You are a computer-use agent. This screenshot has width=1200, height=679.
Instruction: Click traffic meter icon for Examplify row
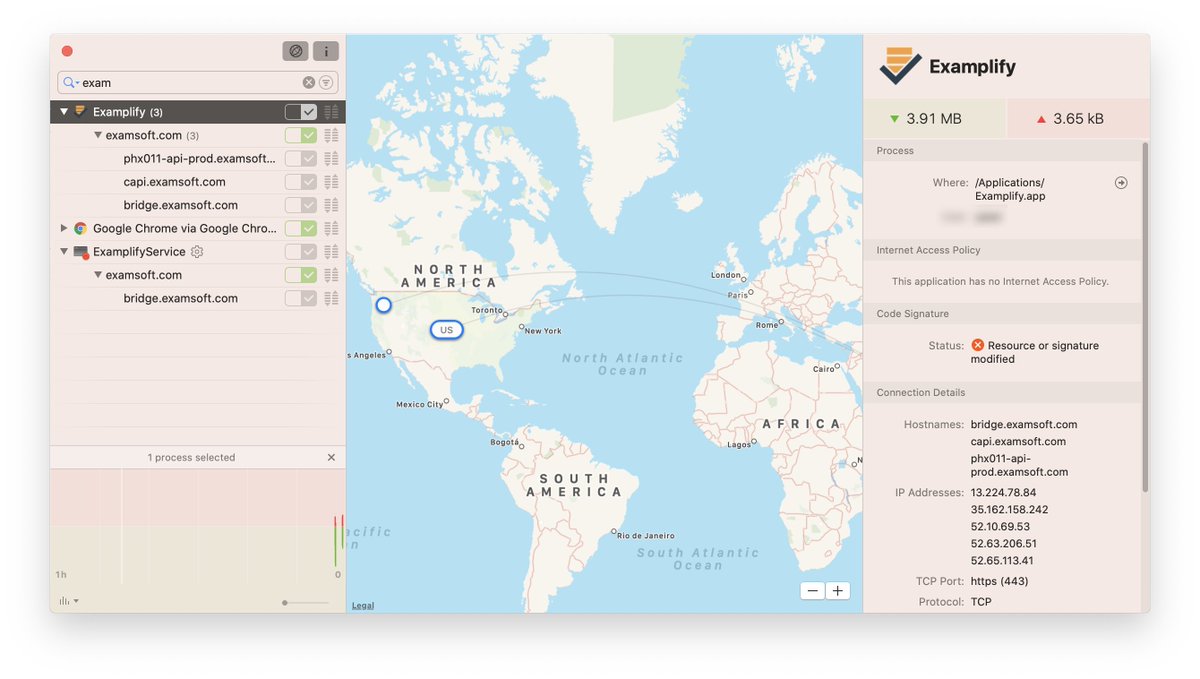(331, 112)
